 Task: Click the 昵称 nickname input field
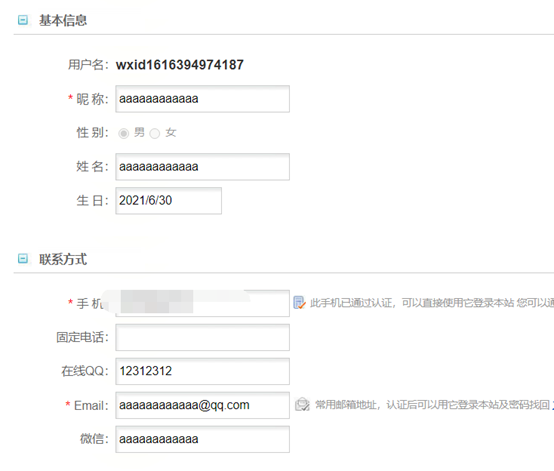(x=202, y=99)
